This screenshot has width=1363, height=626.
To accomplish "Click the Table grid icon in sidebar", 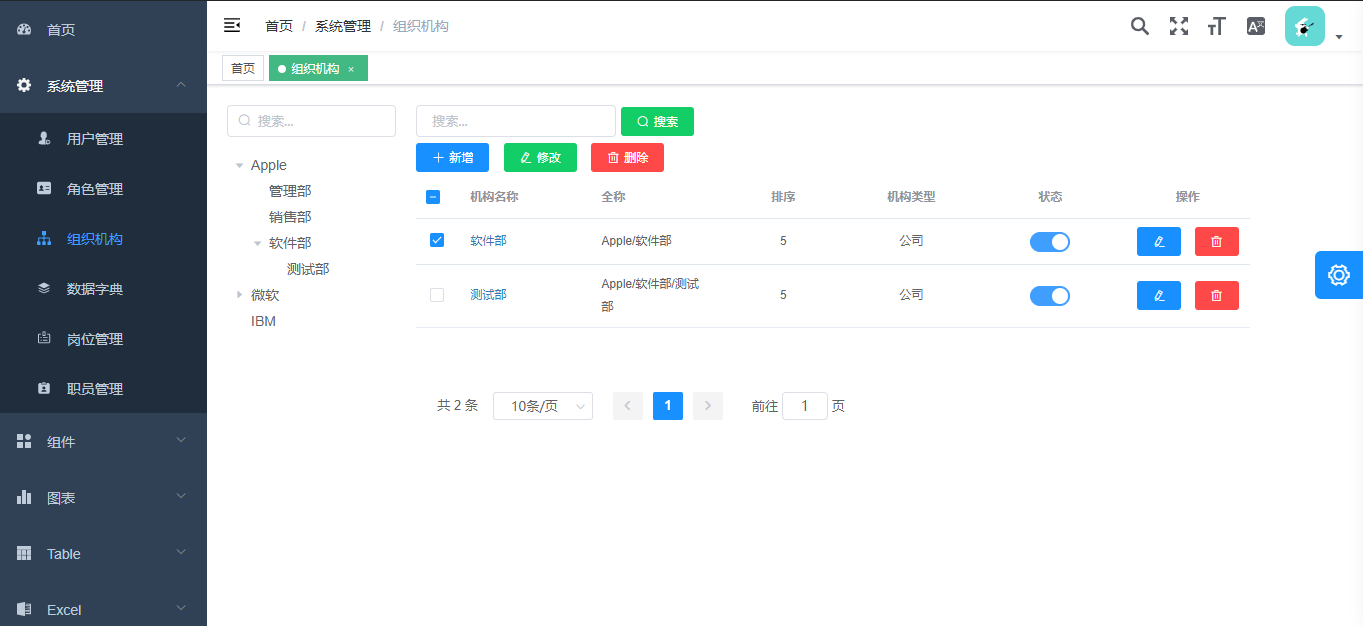I will (x=24, y=554).
